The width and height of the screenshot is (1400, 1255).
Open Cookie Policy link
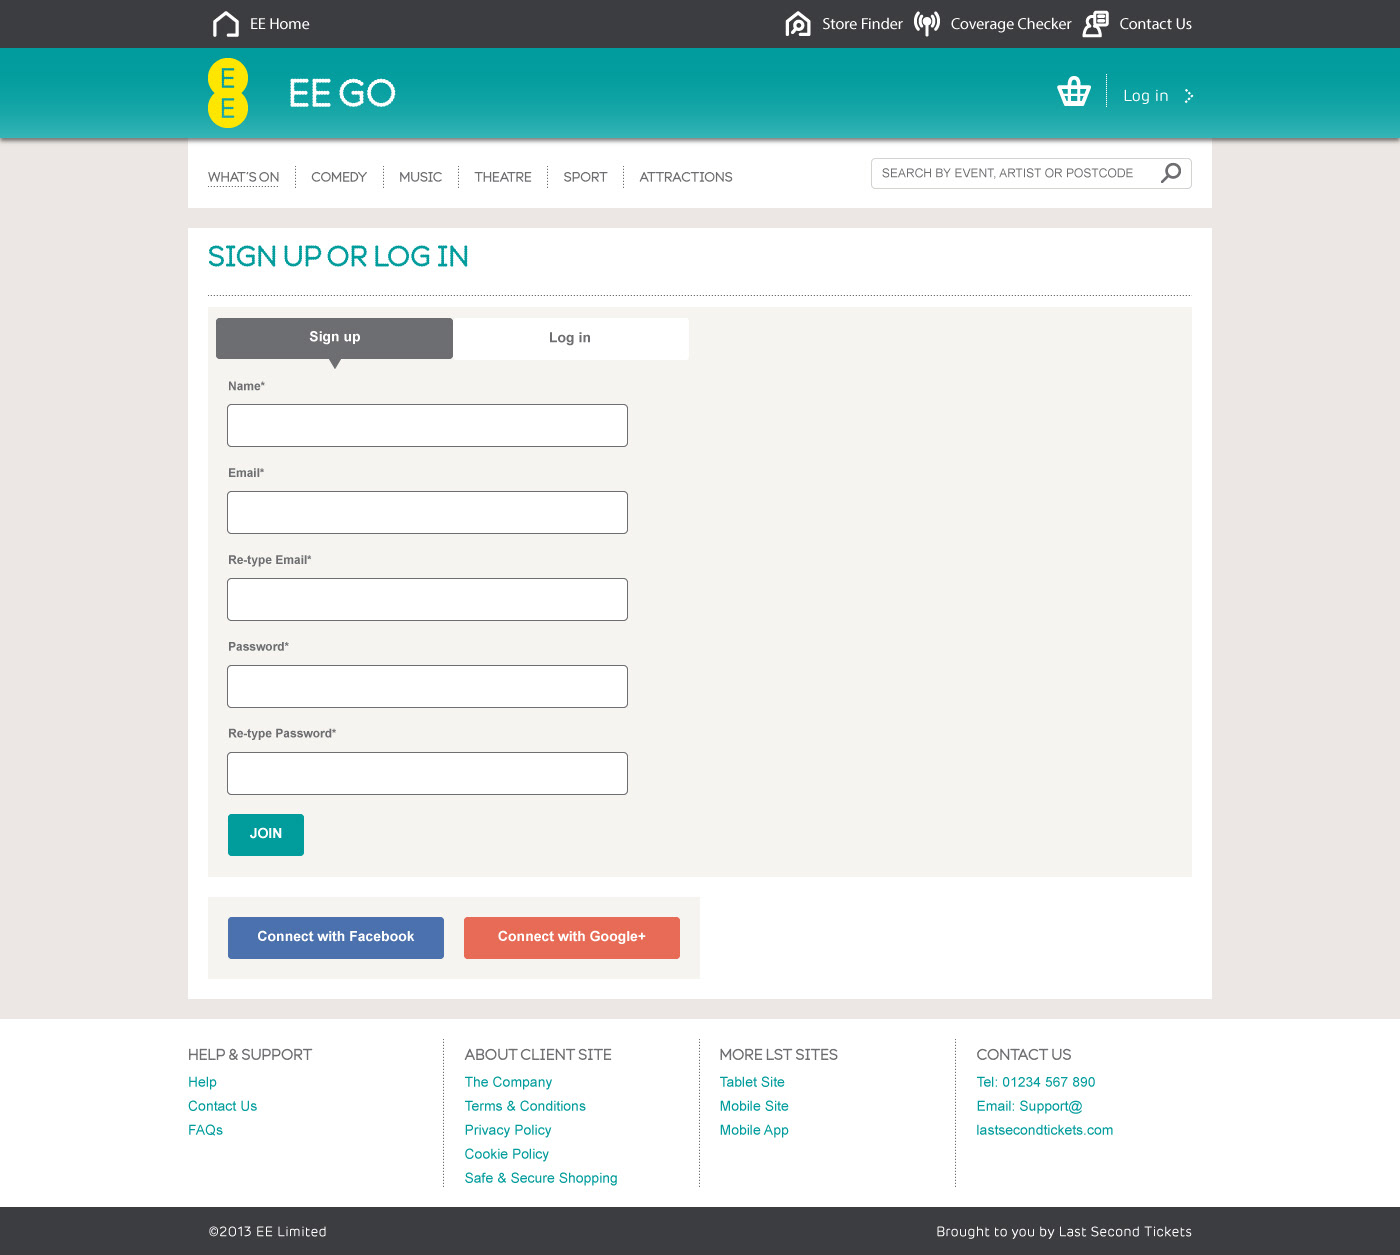click(x=506, y=1154)
